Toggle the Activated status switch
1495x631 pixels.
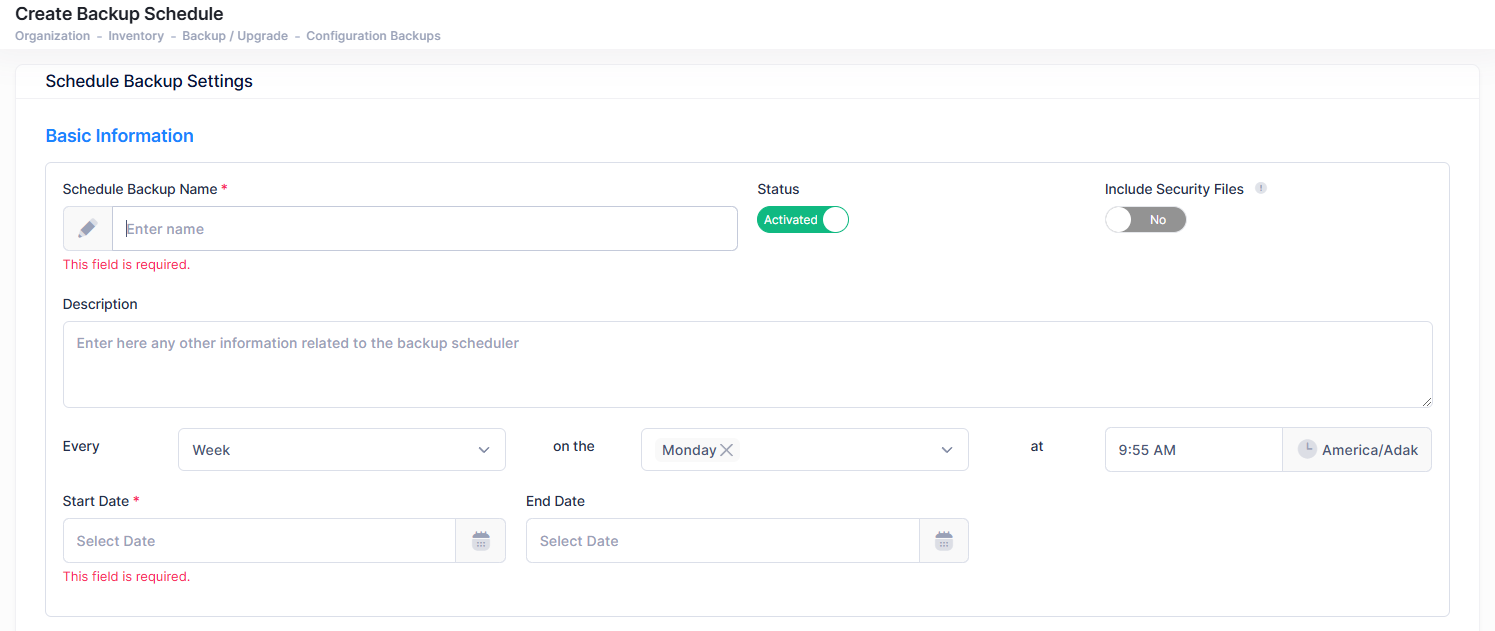coord(802,220)
